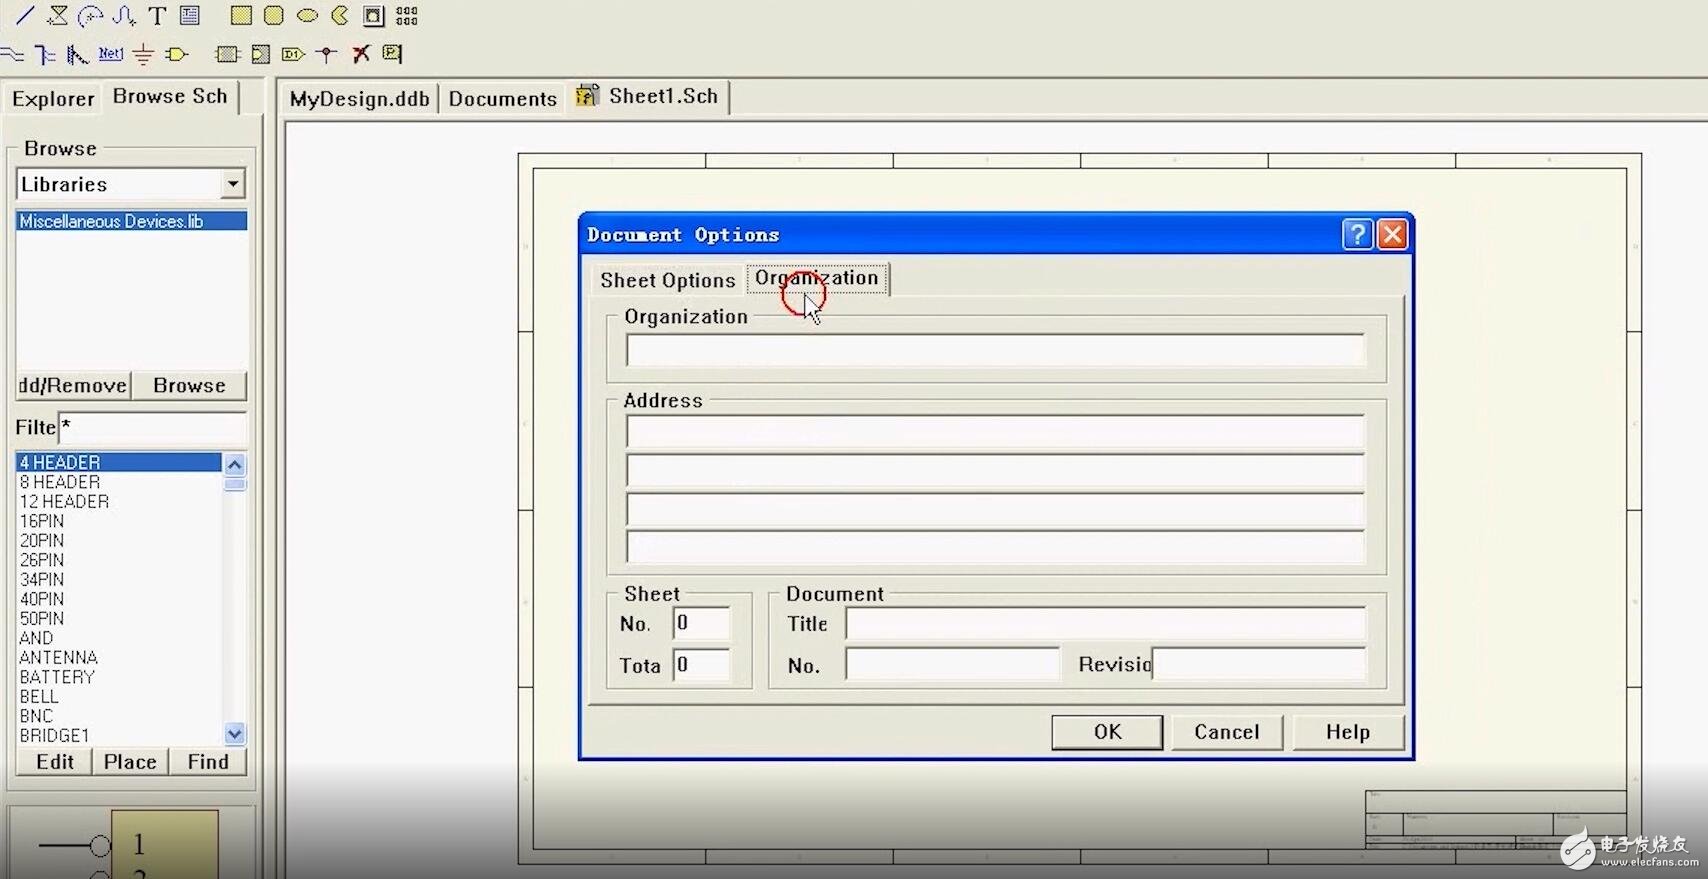
Task: Select Miscellaneous Devices.lib in library list
Action: tap(131, 221)
